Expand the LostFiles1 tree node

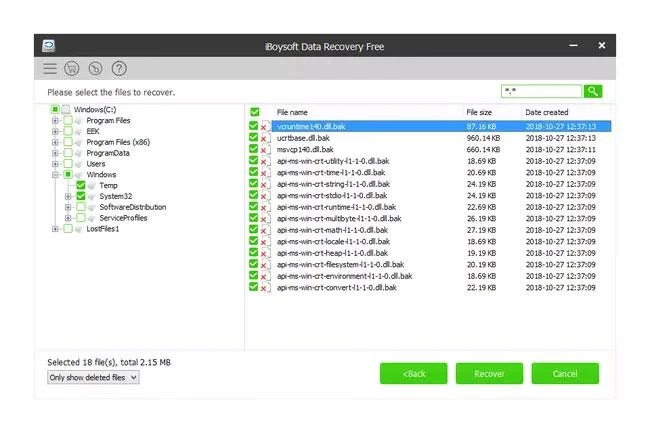pyautogui.click(x=55, y=229)
